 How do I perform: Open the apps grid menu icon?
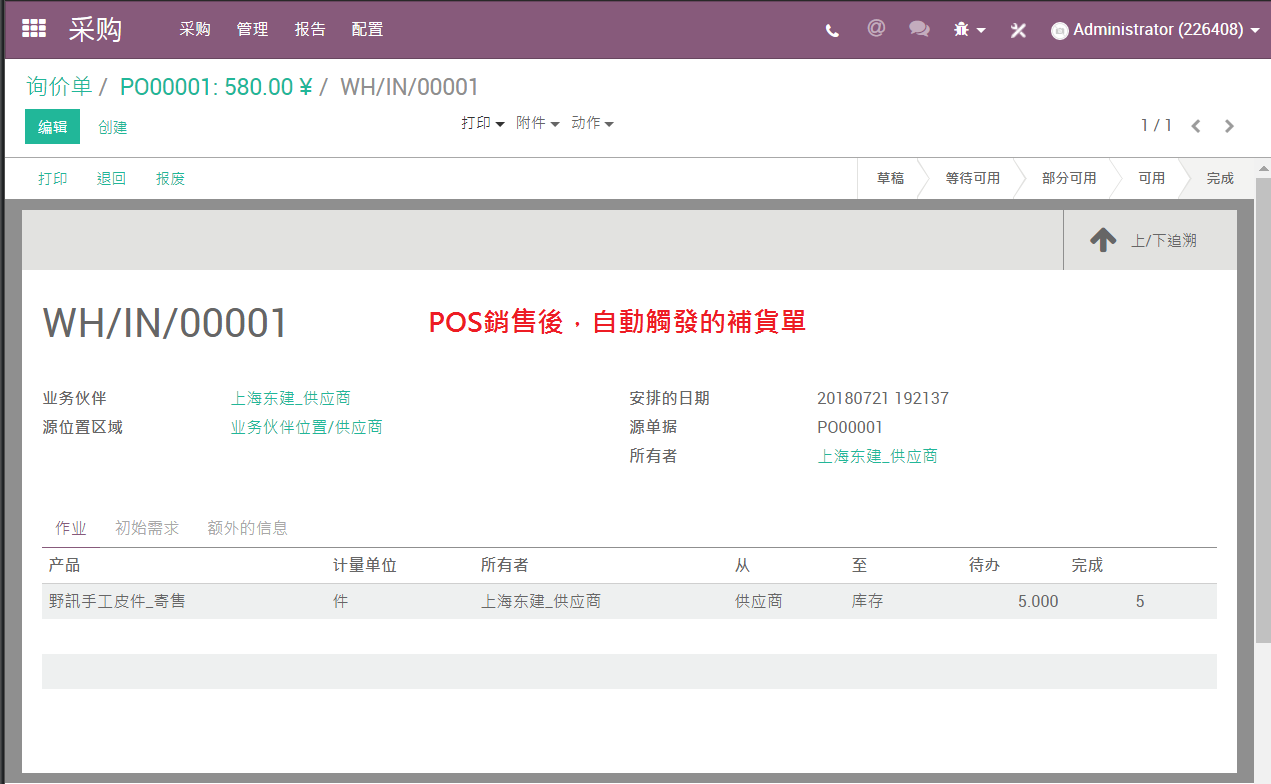click(34, 29)
